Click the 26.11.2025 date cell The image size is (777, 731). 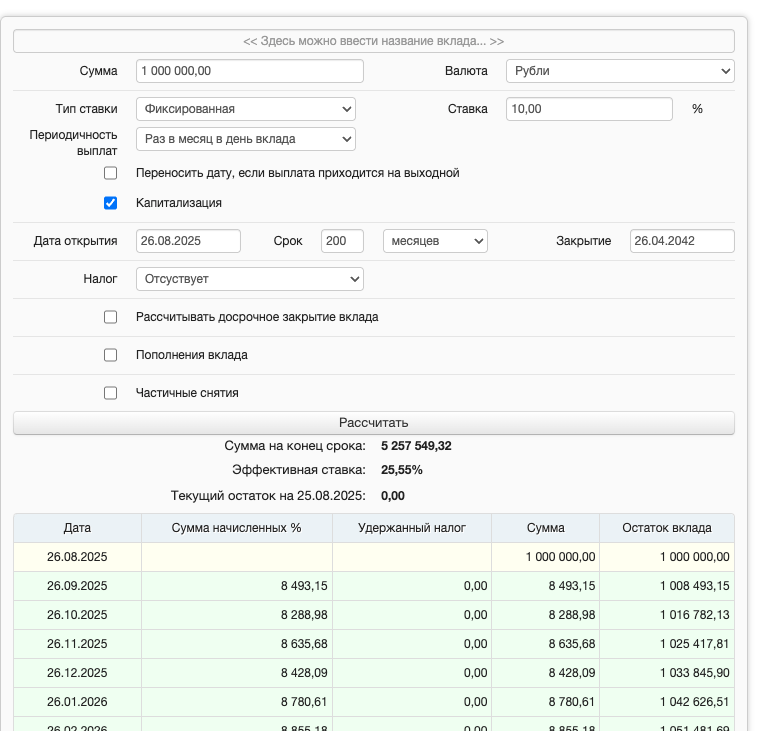pyautogui.click(x=77, y=644)
